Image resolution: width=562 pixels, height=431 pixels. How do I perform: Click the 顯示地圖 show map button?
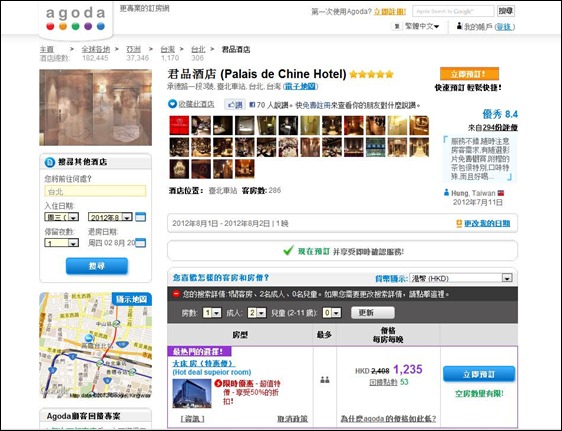[131, 299]
